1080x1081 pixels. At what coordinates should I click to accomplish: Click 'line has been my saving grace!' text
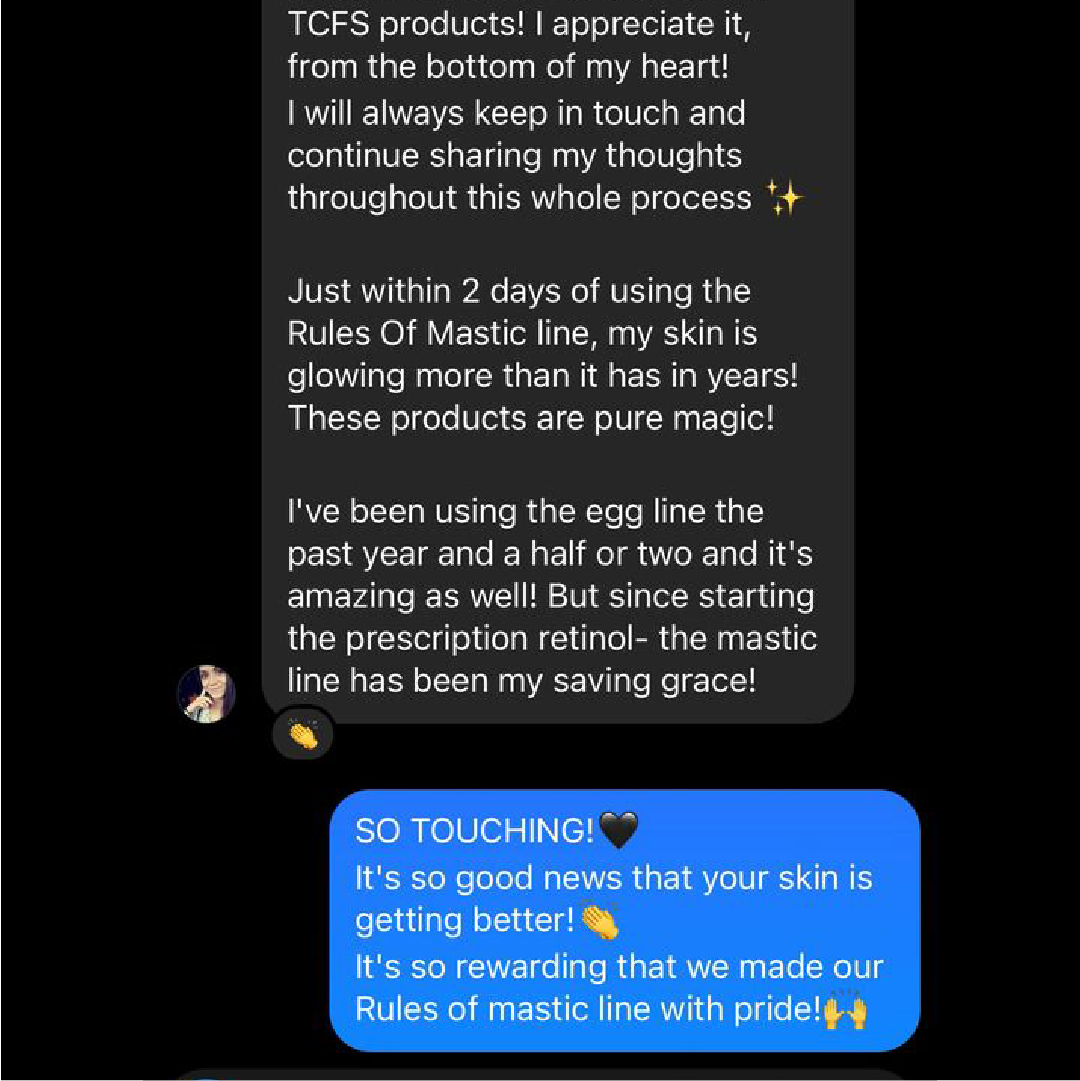click(521, 680)
